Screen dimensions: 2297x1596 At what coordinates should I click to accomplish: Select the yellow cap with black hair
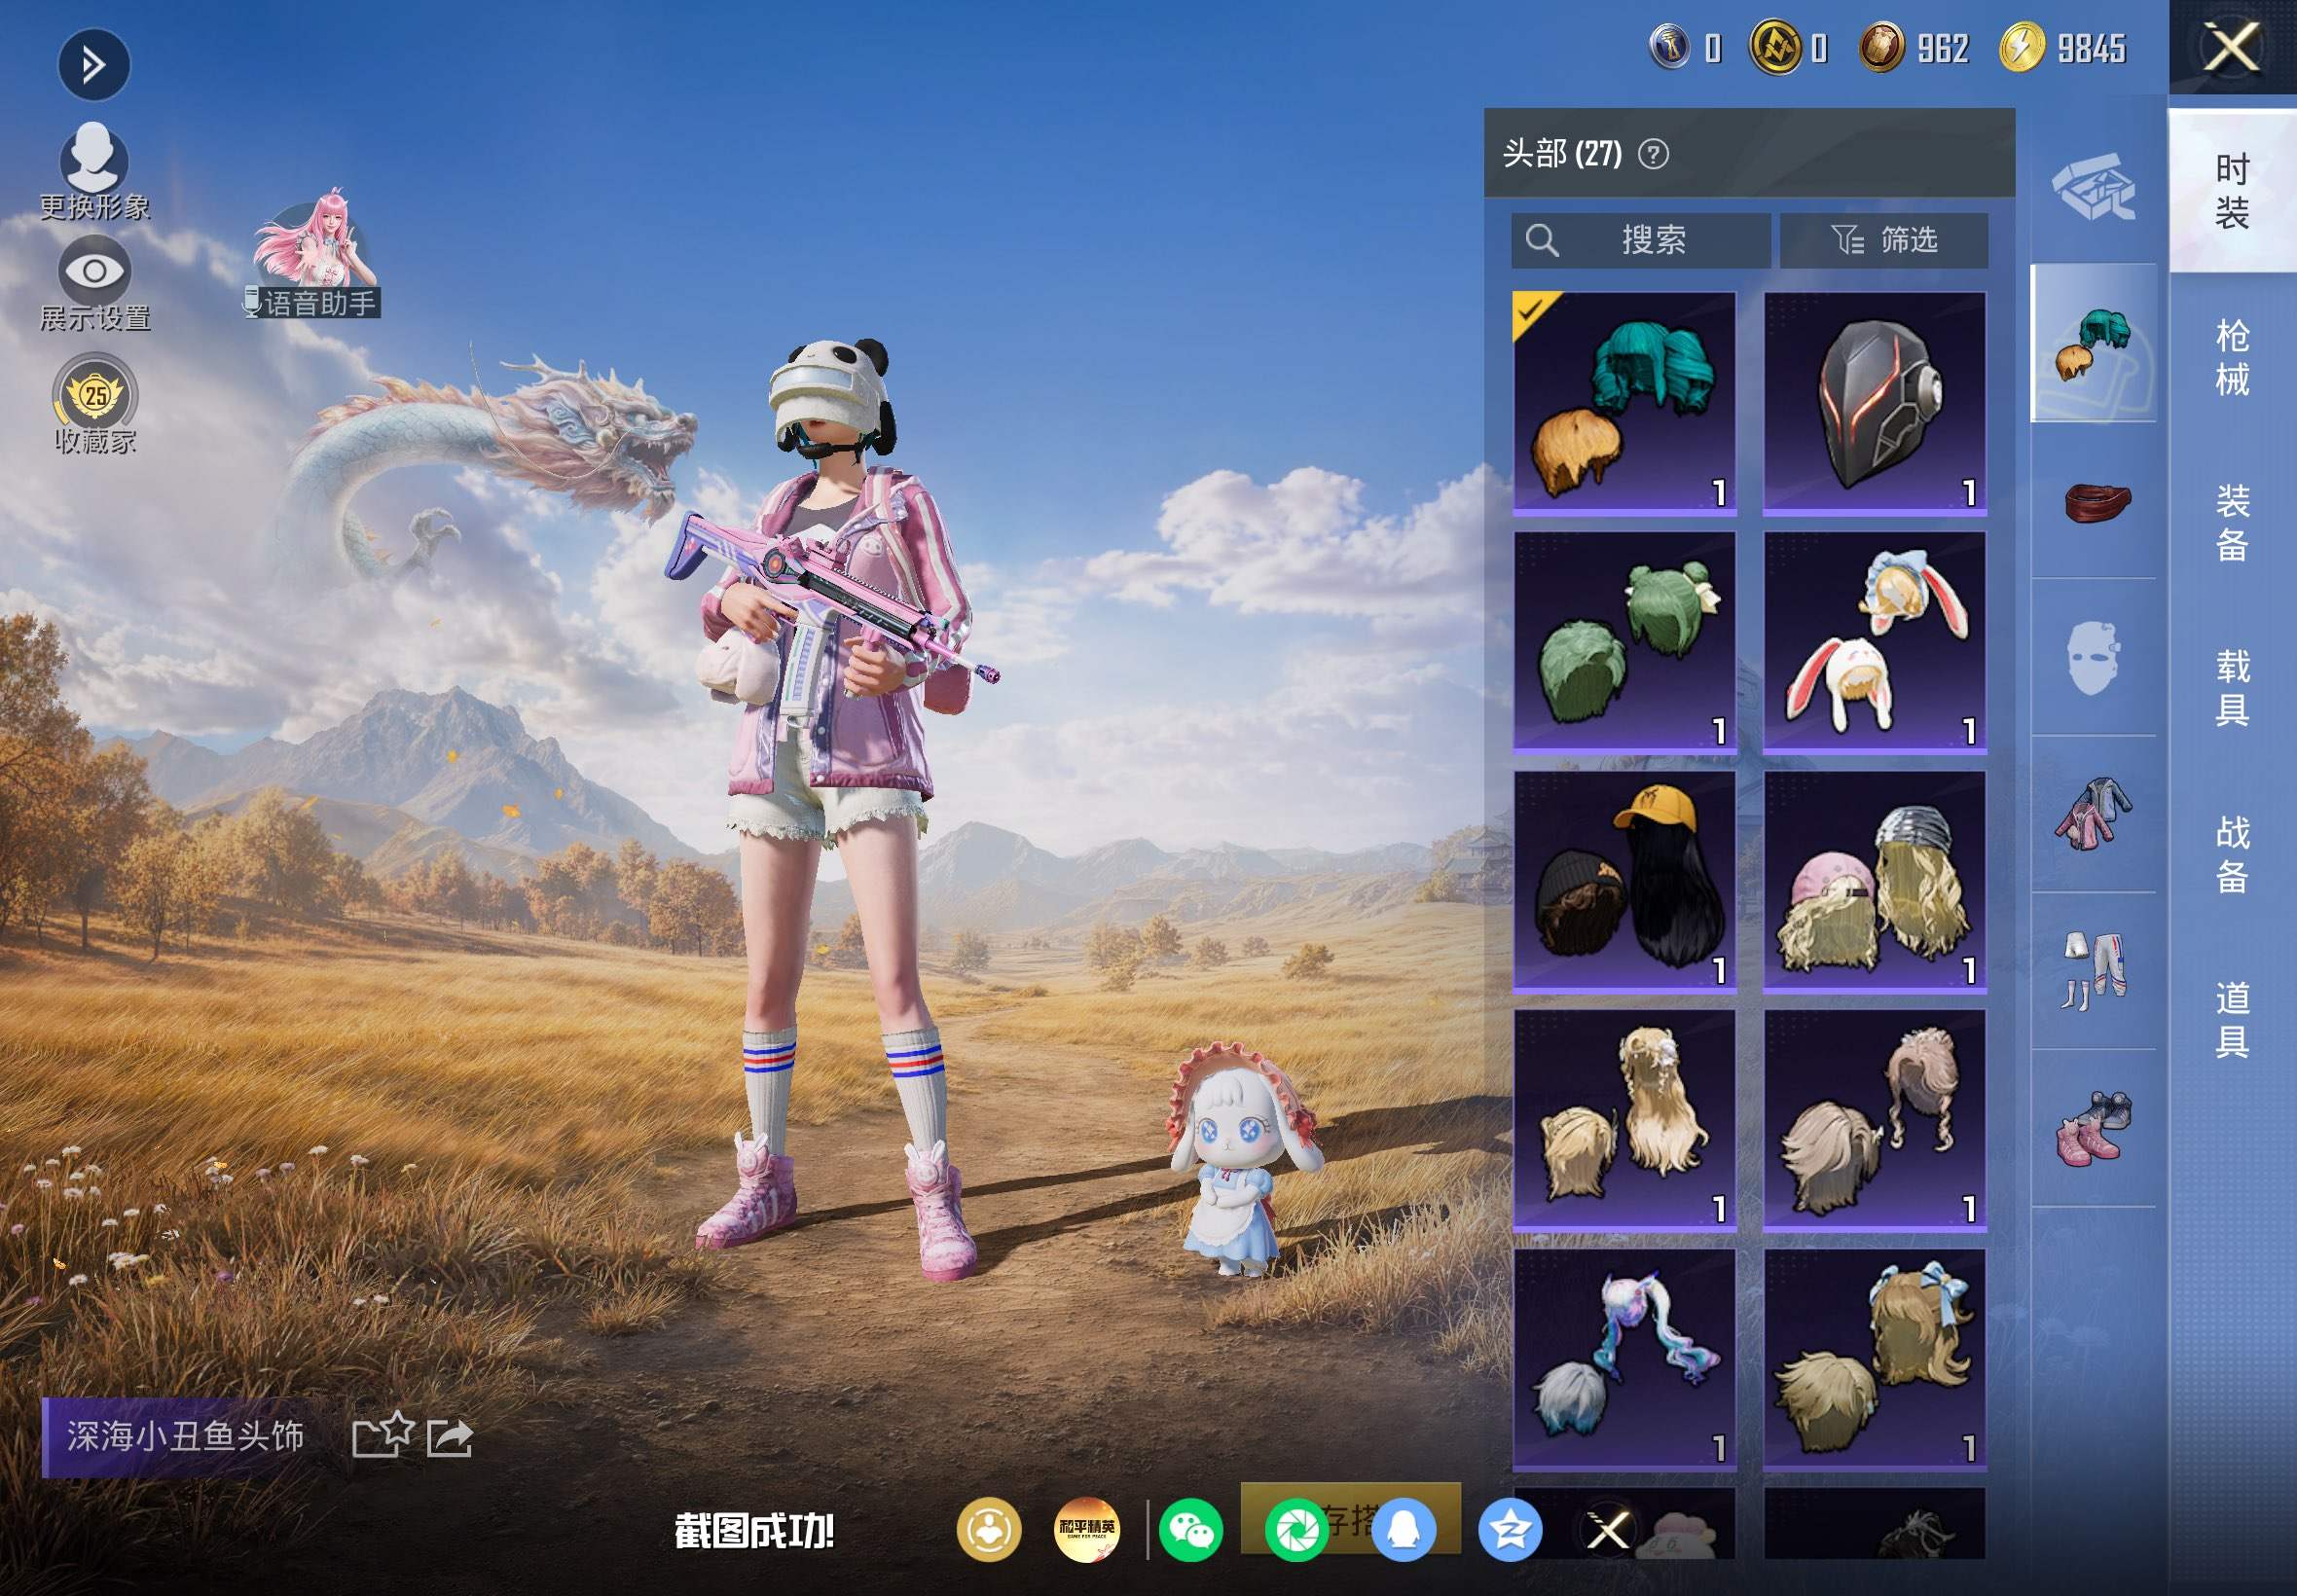pyautogui.click(x=1624, y=881)
